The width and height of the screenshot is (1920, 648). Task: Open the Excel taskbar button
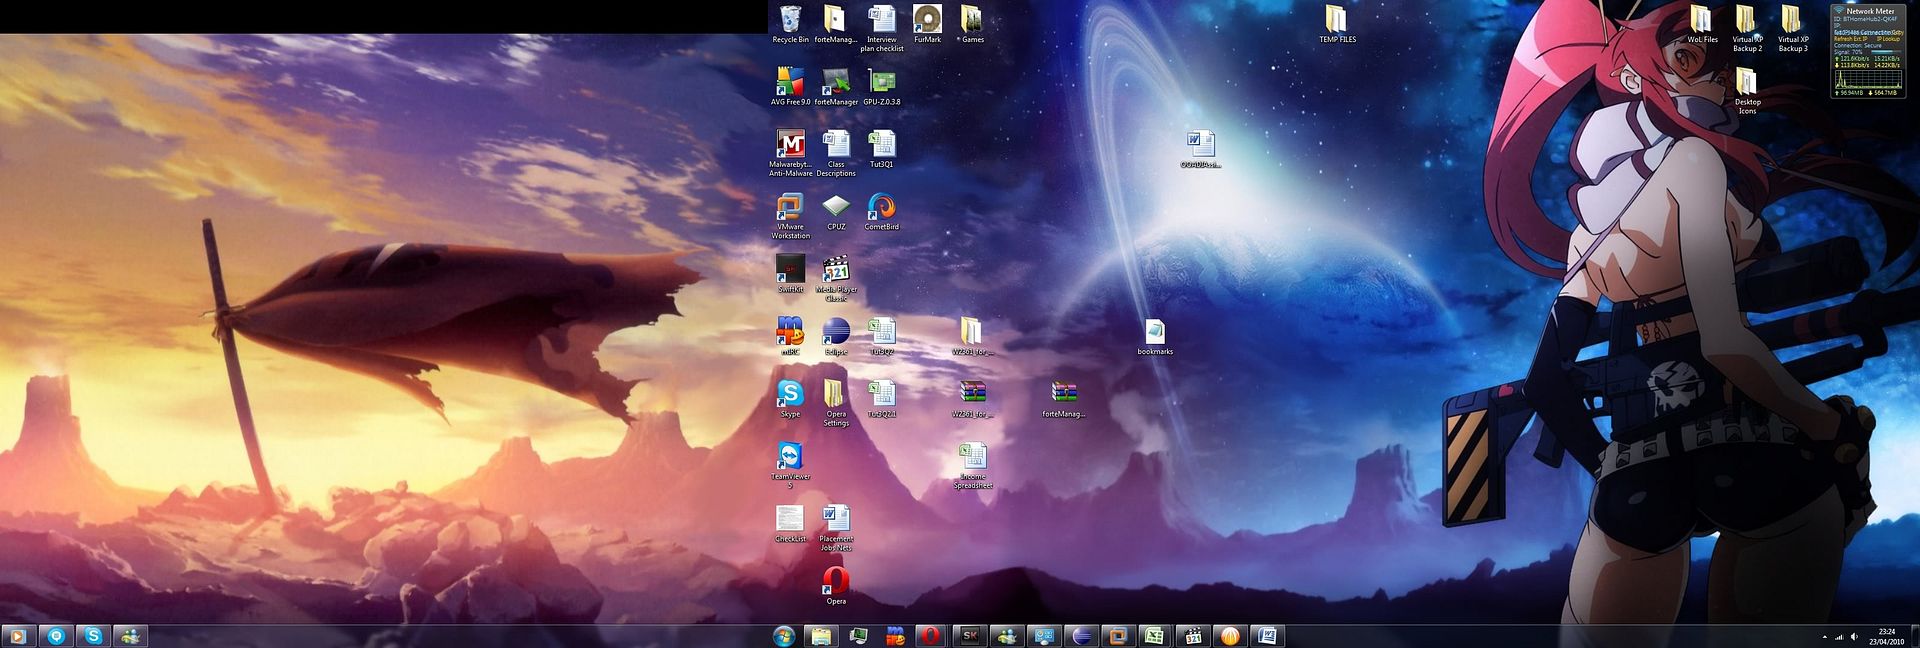1154,636
